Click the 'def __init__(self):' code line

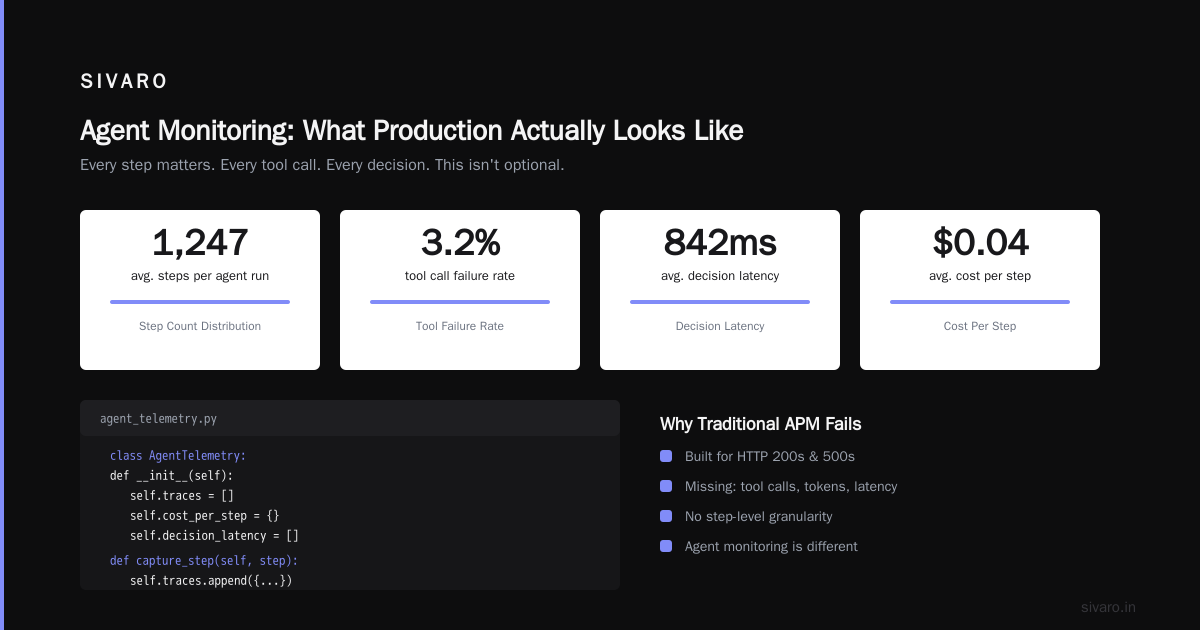(x=171, y=476)
